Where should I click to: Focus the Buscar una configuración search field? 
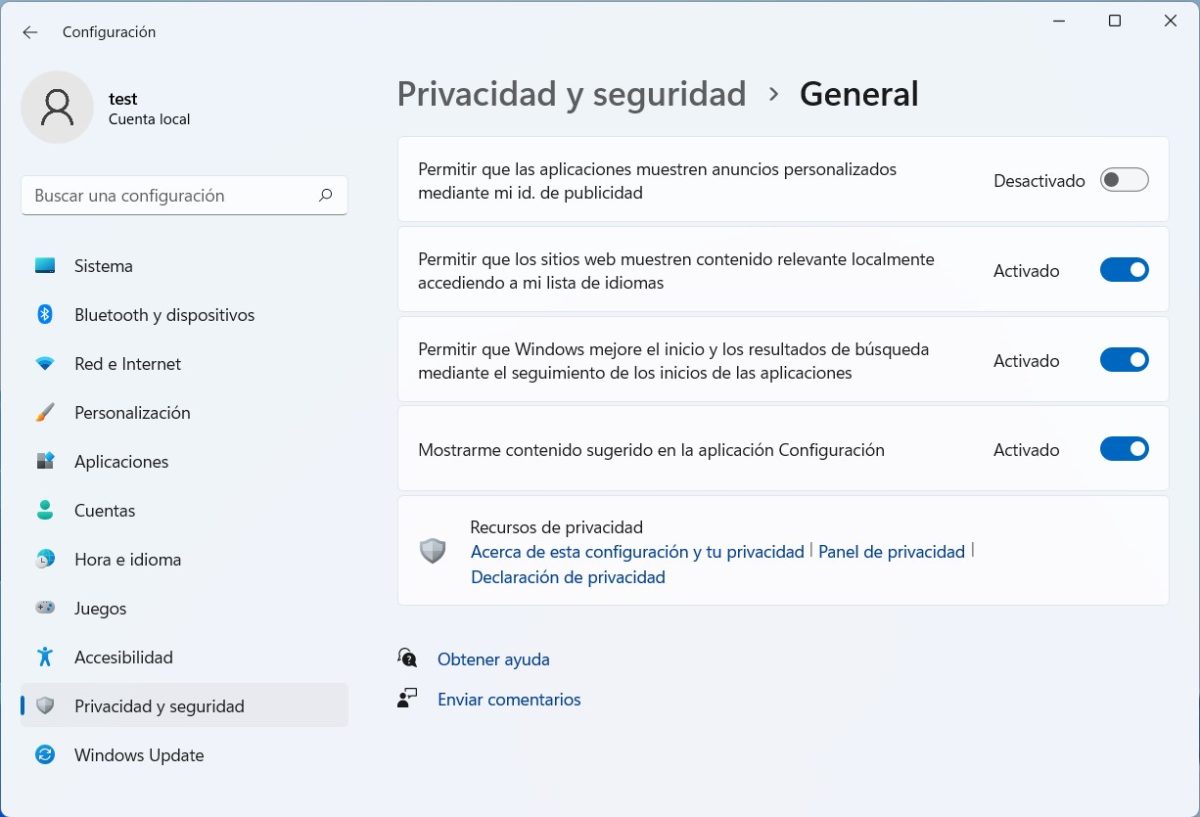click(x=170, y=196)
